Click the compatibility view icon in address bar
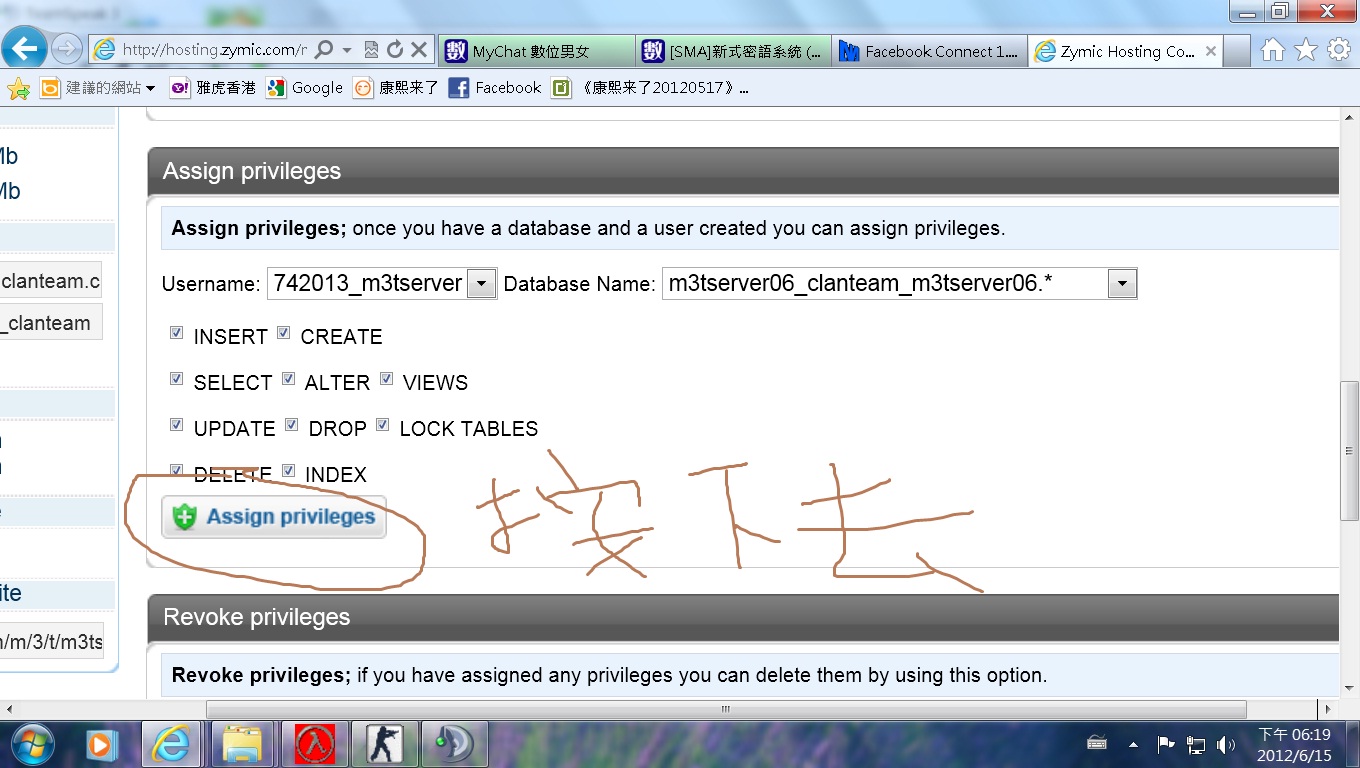Image resolution: width=1360 pixels, height=768 pixels. [371, 49]
